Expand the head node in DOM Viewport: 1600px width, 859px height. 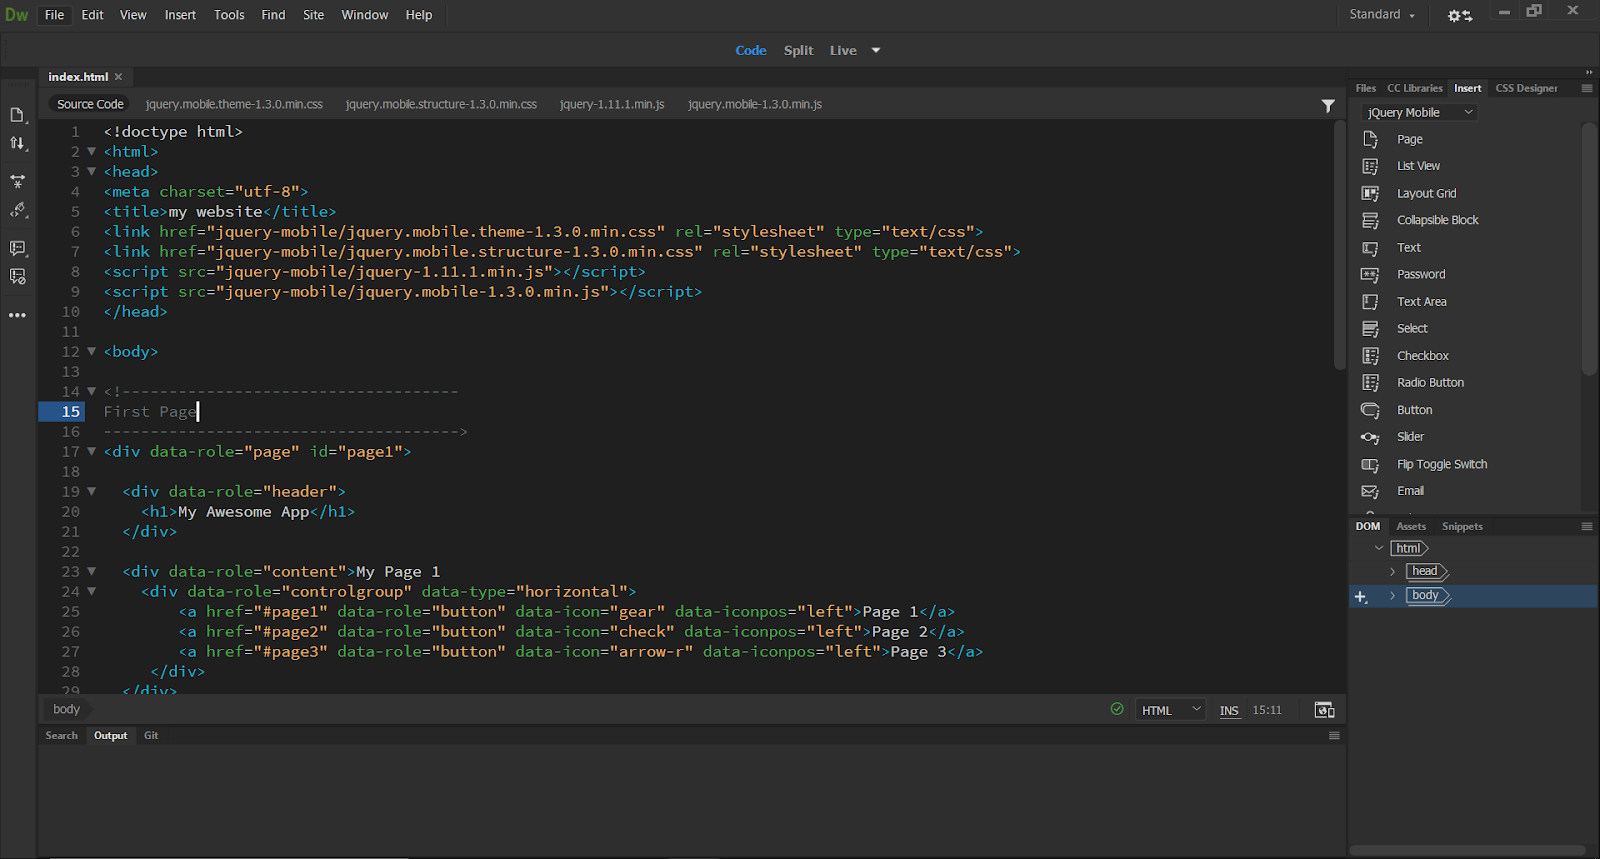coord(1392,572)
